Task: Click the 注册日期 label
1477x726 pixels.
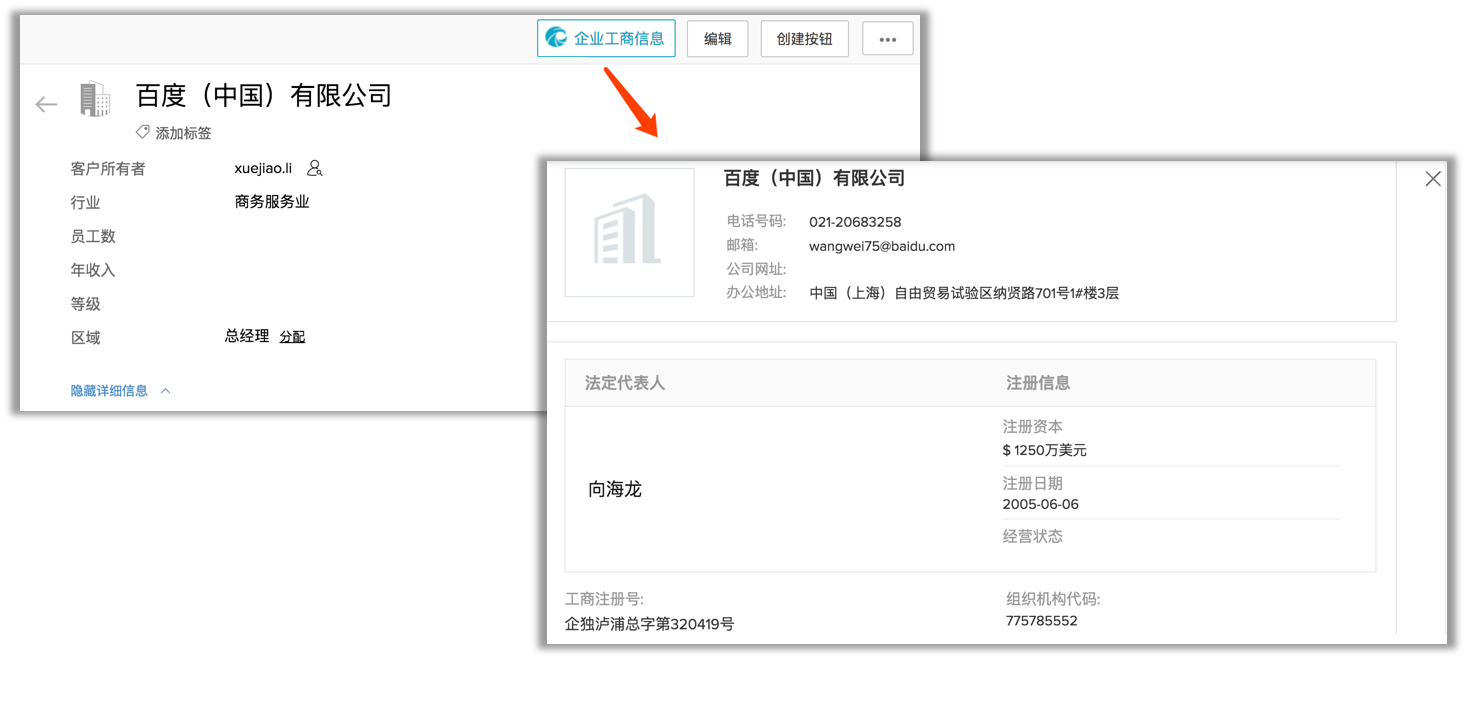Action: tap(1033, 483)
